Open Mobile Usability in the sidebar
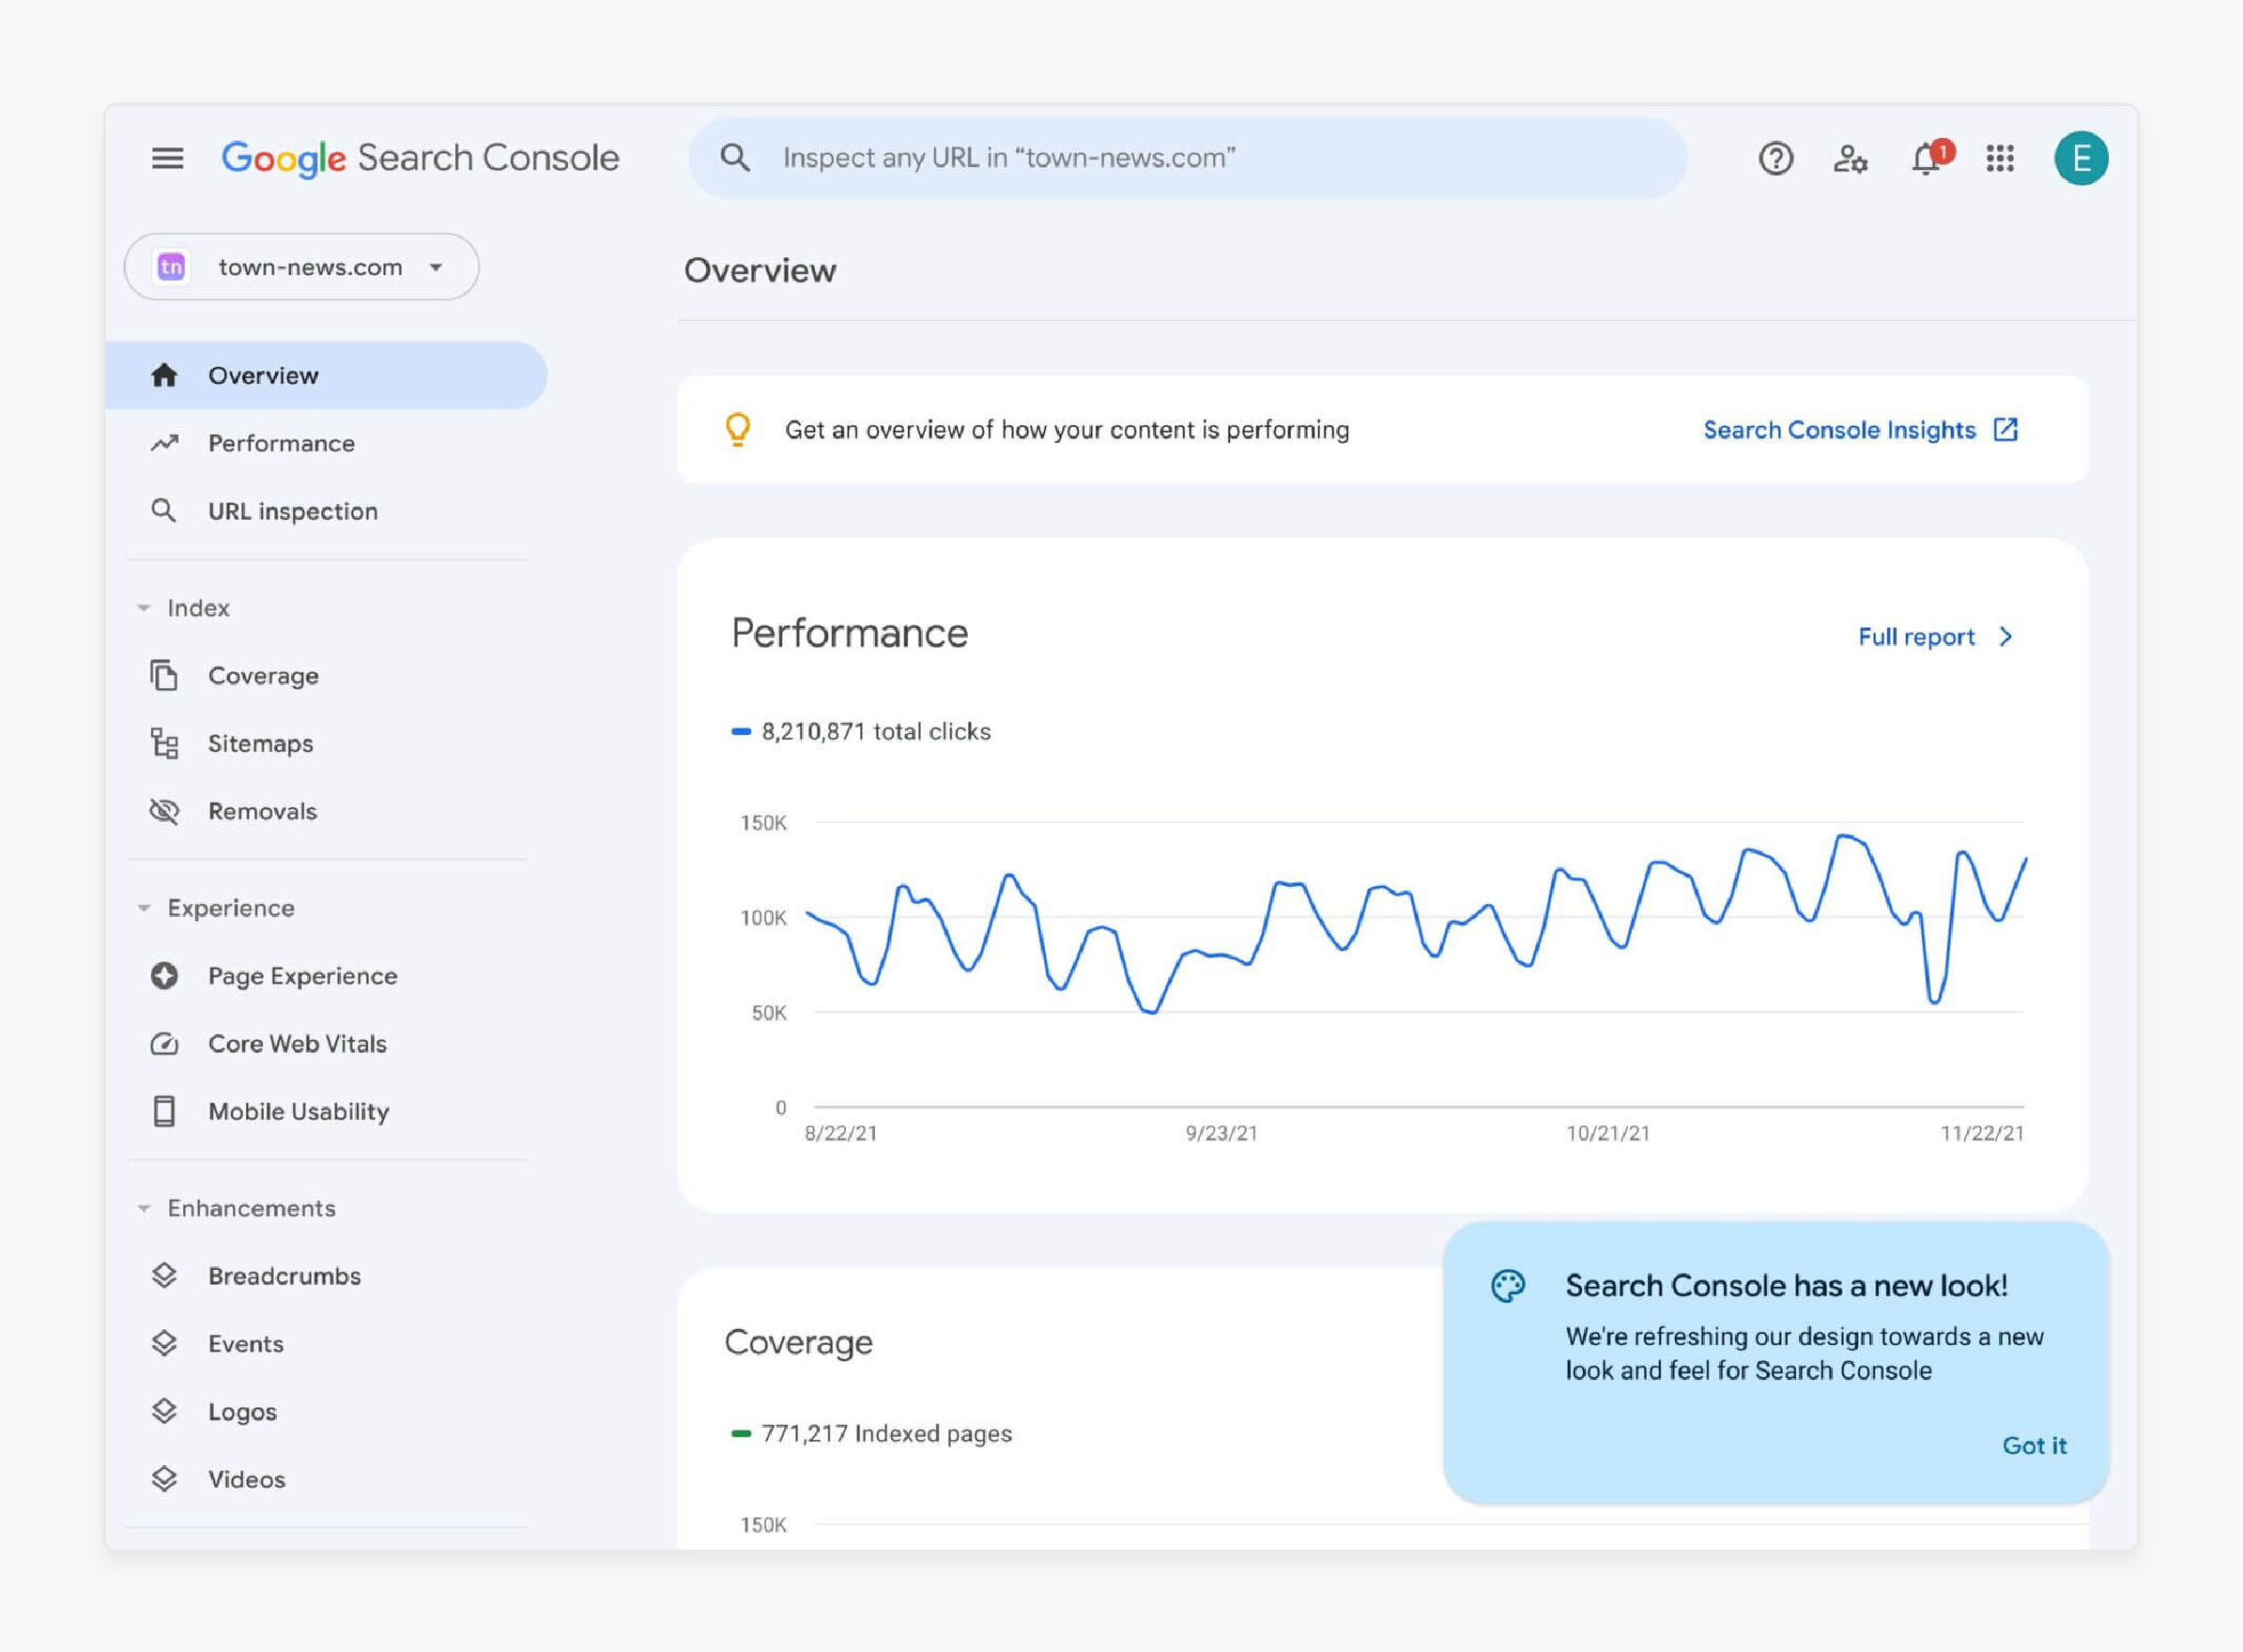The height and width of the screenshot is (1652, 2243). (x=326, y=1111)
